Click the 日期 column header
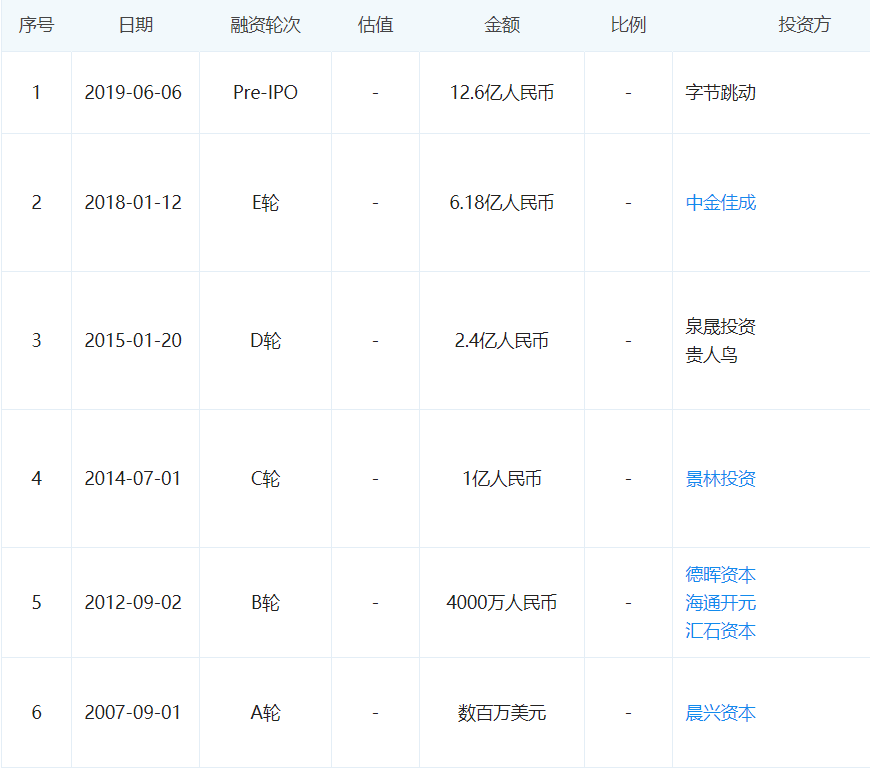 pos(135,25)
